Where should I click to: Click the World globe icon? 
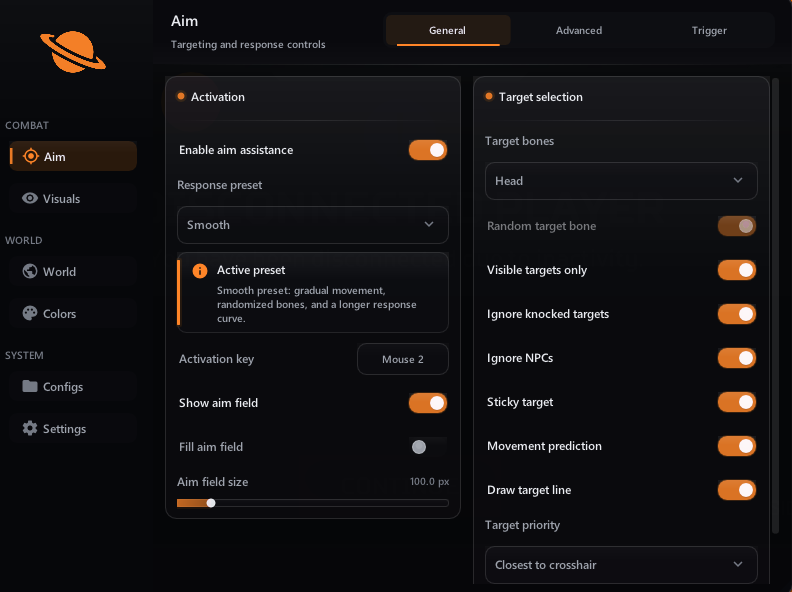[x=30, y=271]
